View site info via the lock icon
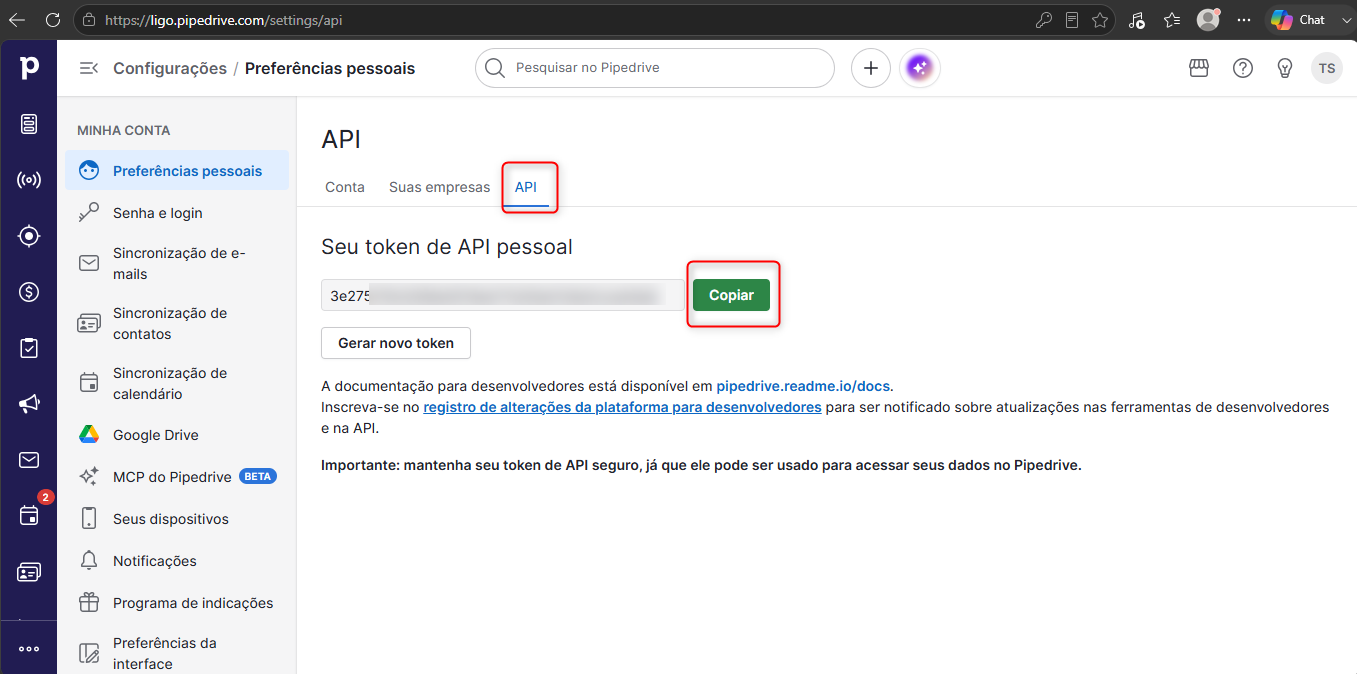1357x674 pixels. click(90, 20)
